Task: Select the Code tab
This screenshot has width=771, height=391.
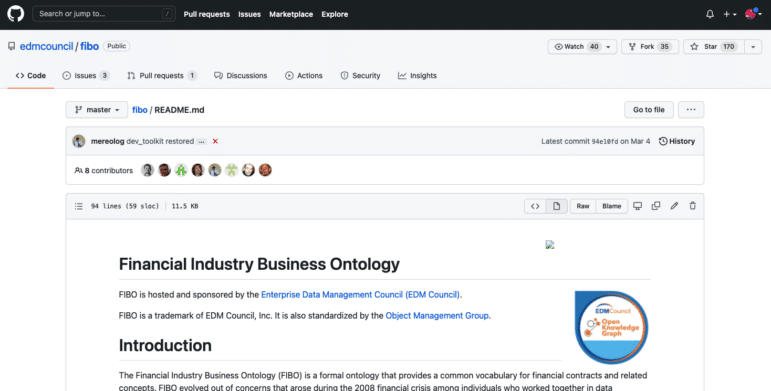Action: pyautogui.click(x=30, y=76)
